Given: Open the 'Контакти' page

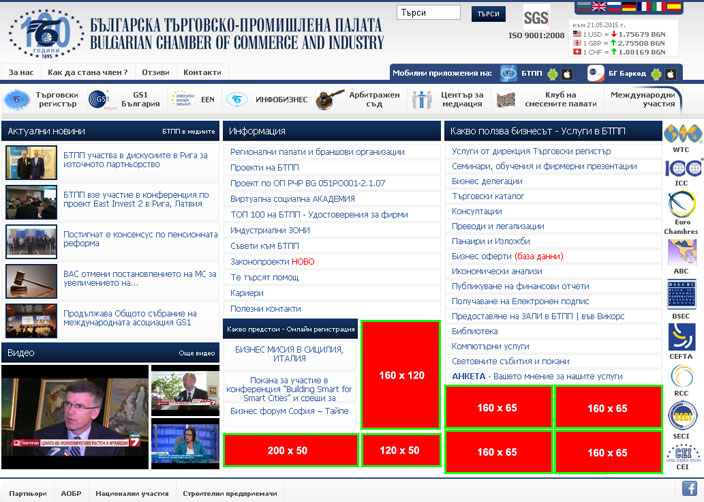Looking at the screenshot, I should tap(202, 72).
